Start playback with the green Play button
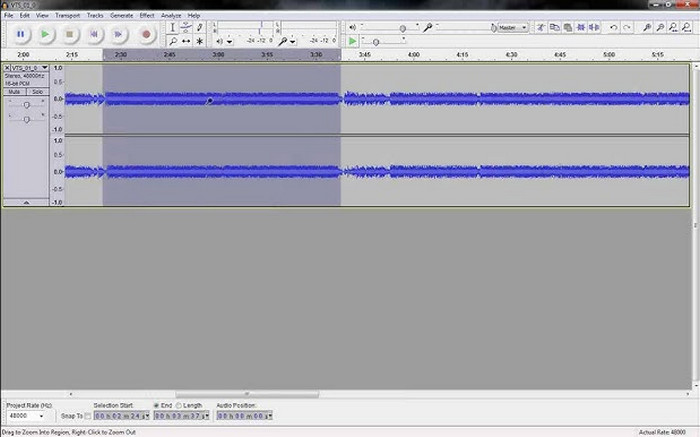 45,34
